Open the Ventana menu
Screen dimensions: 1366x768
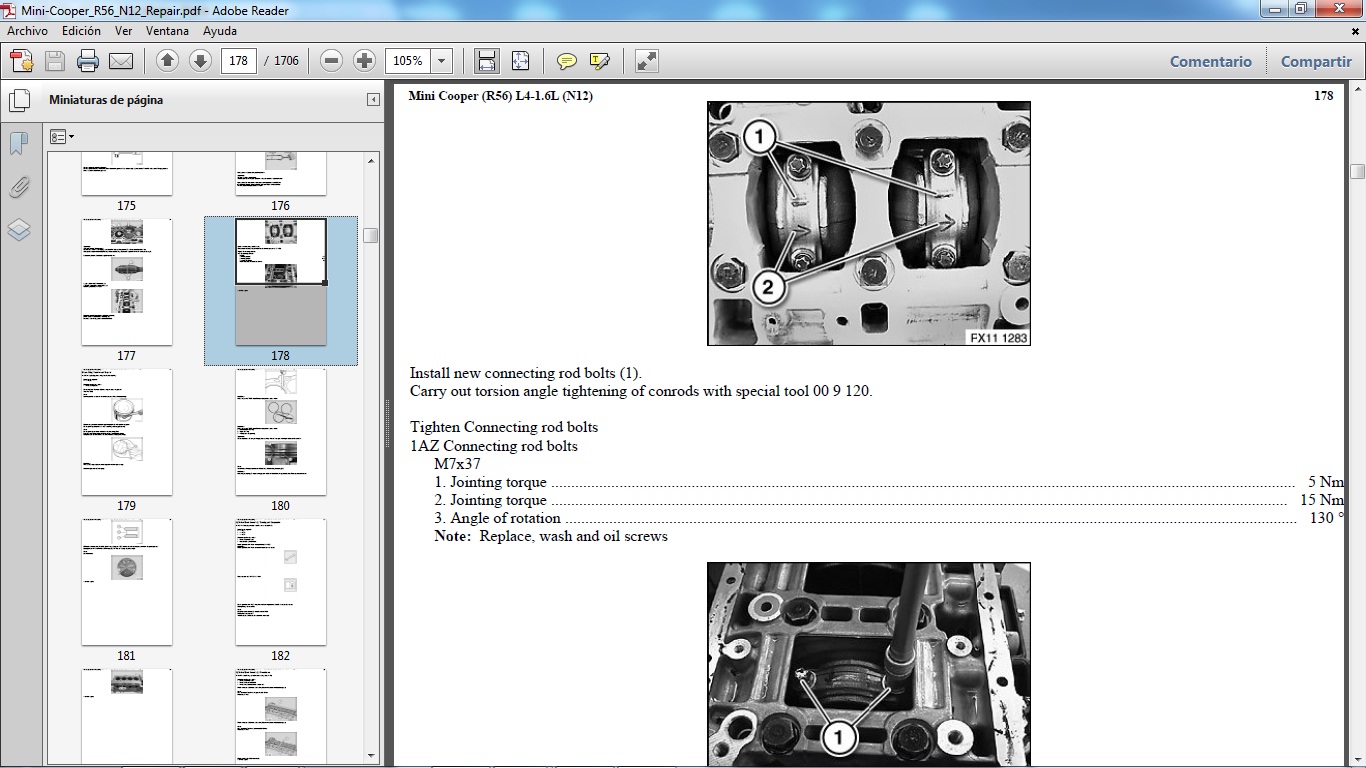[168, 31]
